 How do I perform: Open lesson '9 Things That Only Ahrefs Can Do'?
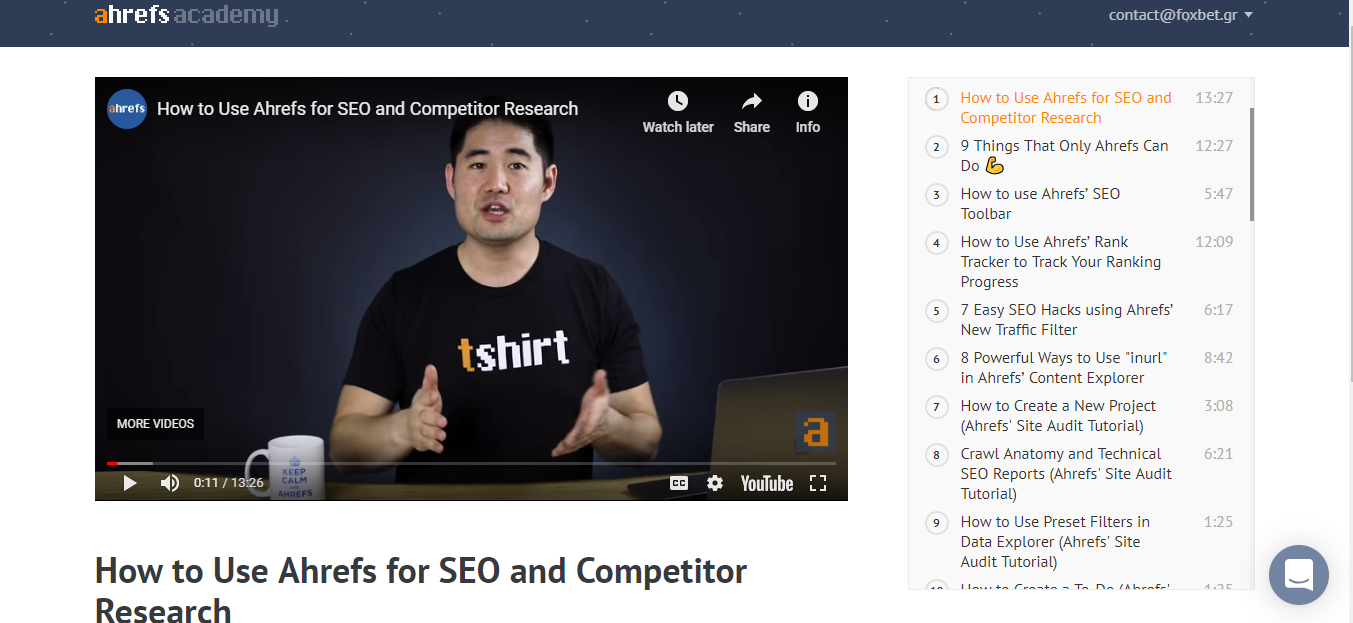pyautogui.click(x=1064, y=156)
